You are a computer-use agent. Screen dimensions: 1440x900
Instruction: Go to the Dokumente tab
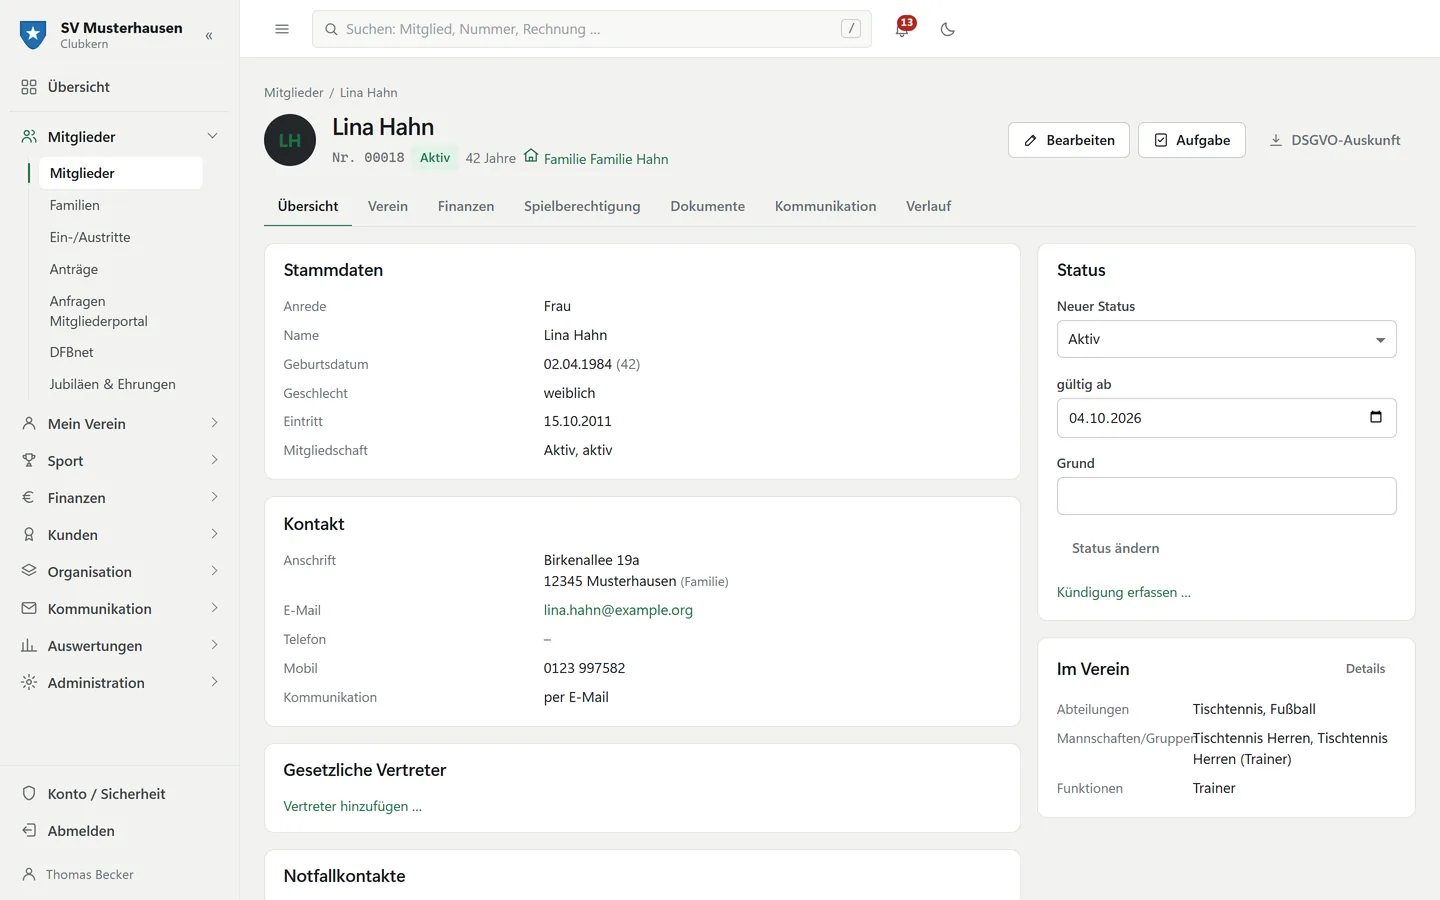[x=708, y=206]
